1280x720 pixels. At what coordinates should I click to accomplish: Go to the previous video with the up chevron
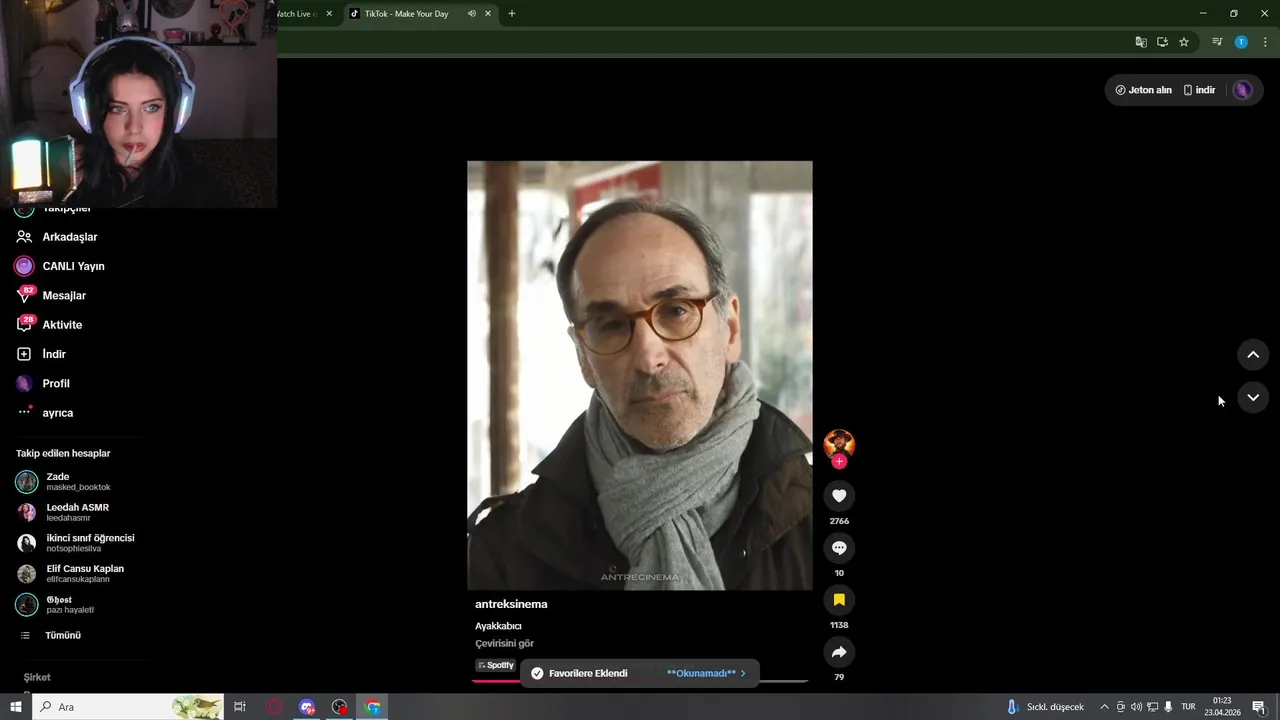[1253, 355]
